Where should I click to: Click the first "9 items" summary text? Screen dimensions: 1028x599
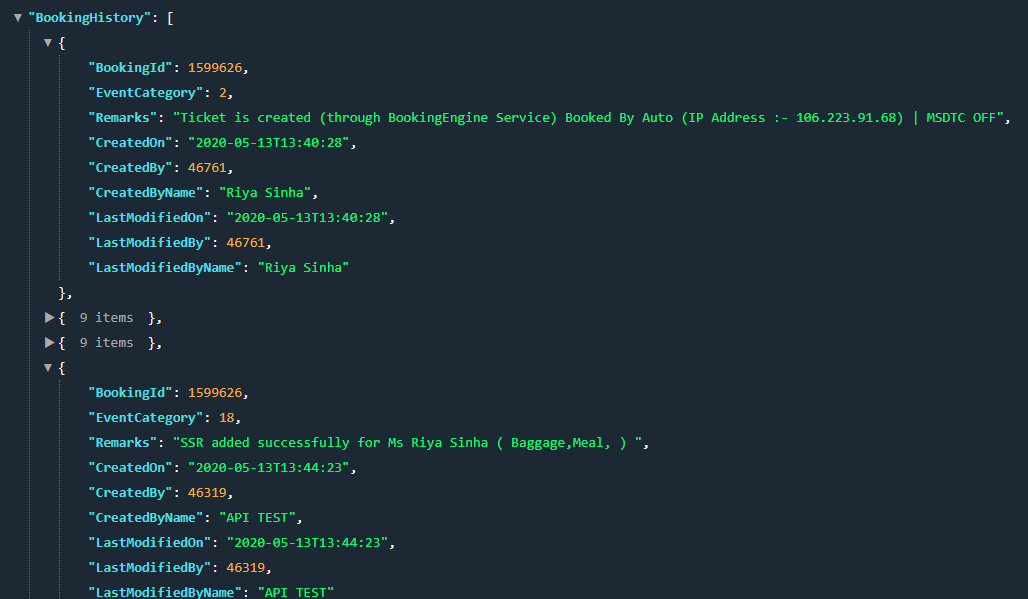(x=106, y=318)
